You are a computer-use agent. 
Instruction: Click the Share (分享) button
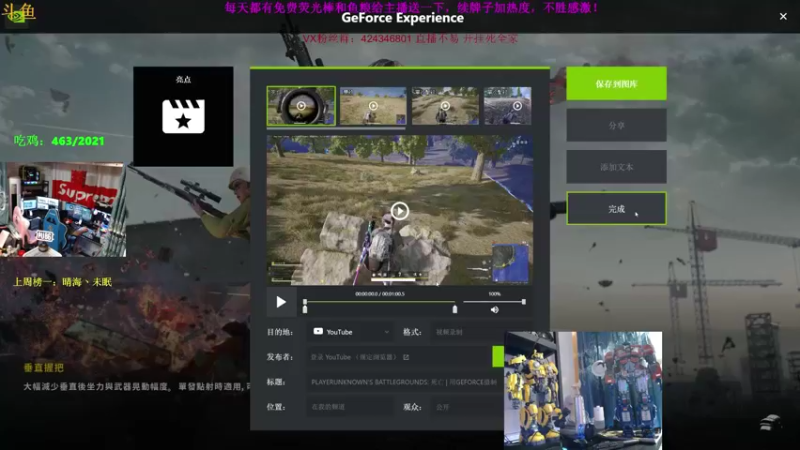616,125
